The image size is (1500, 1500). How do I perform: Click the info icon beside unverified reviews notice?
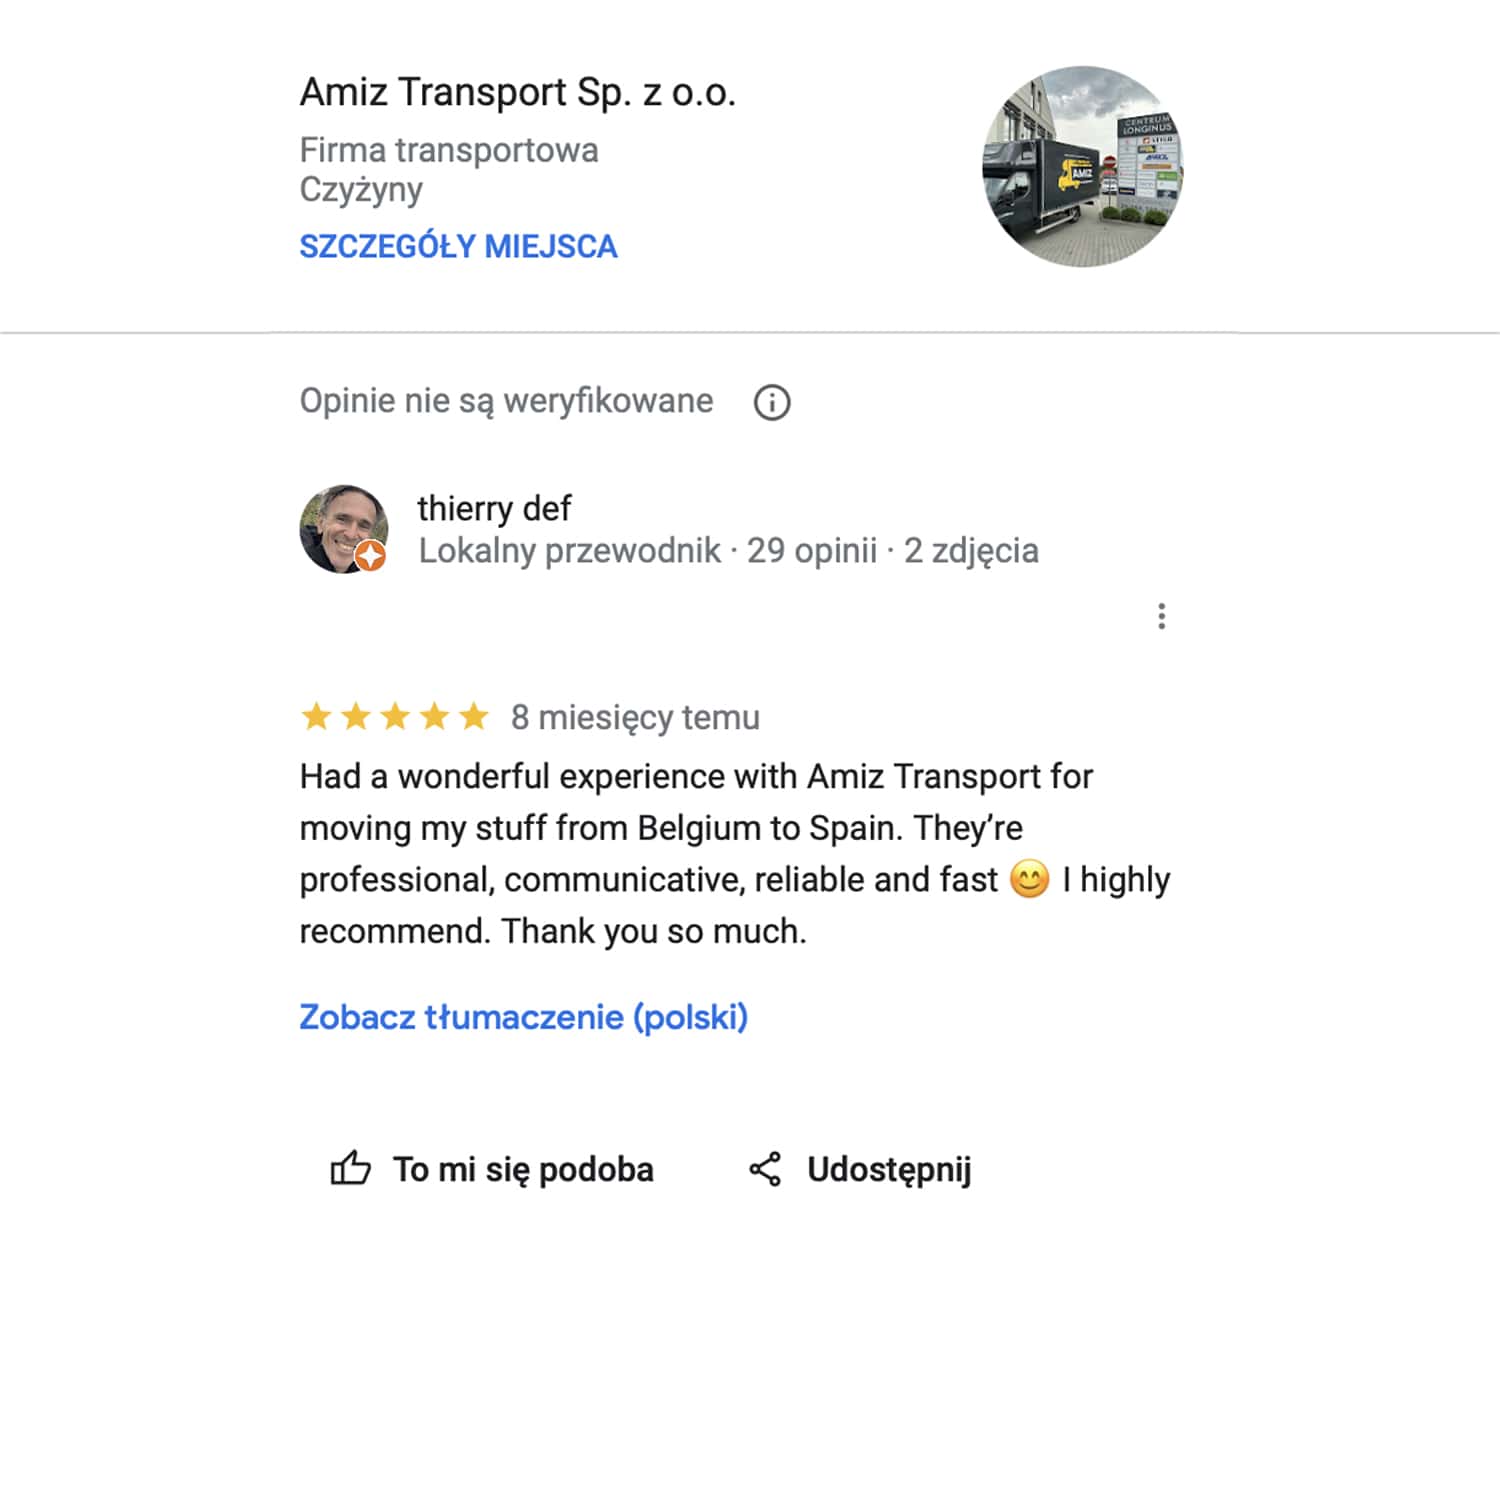771,402
